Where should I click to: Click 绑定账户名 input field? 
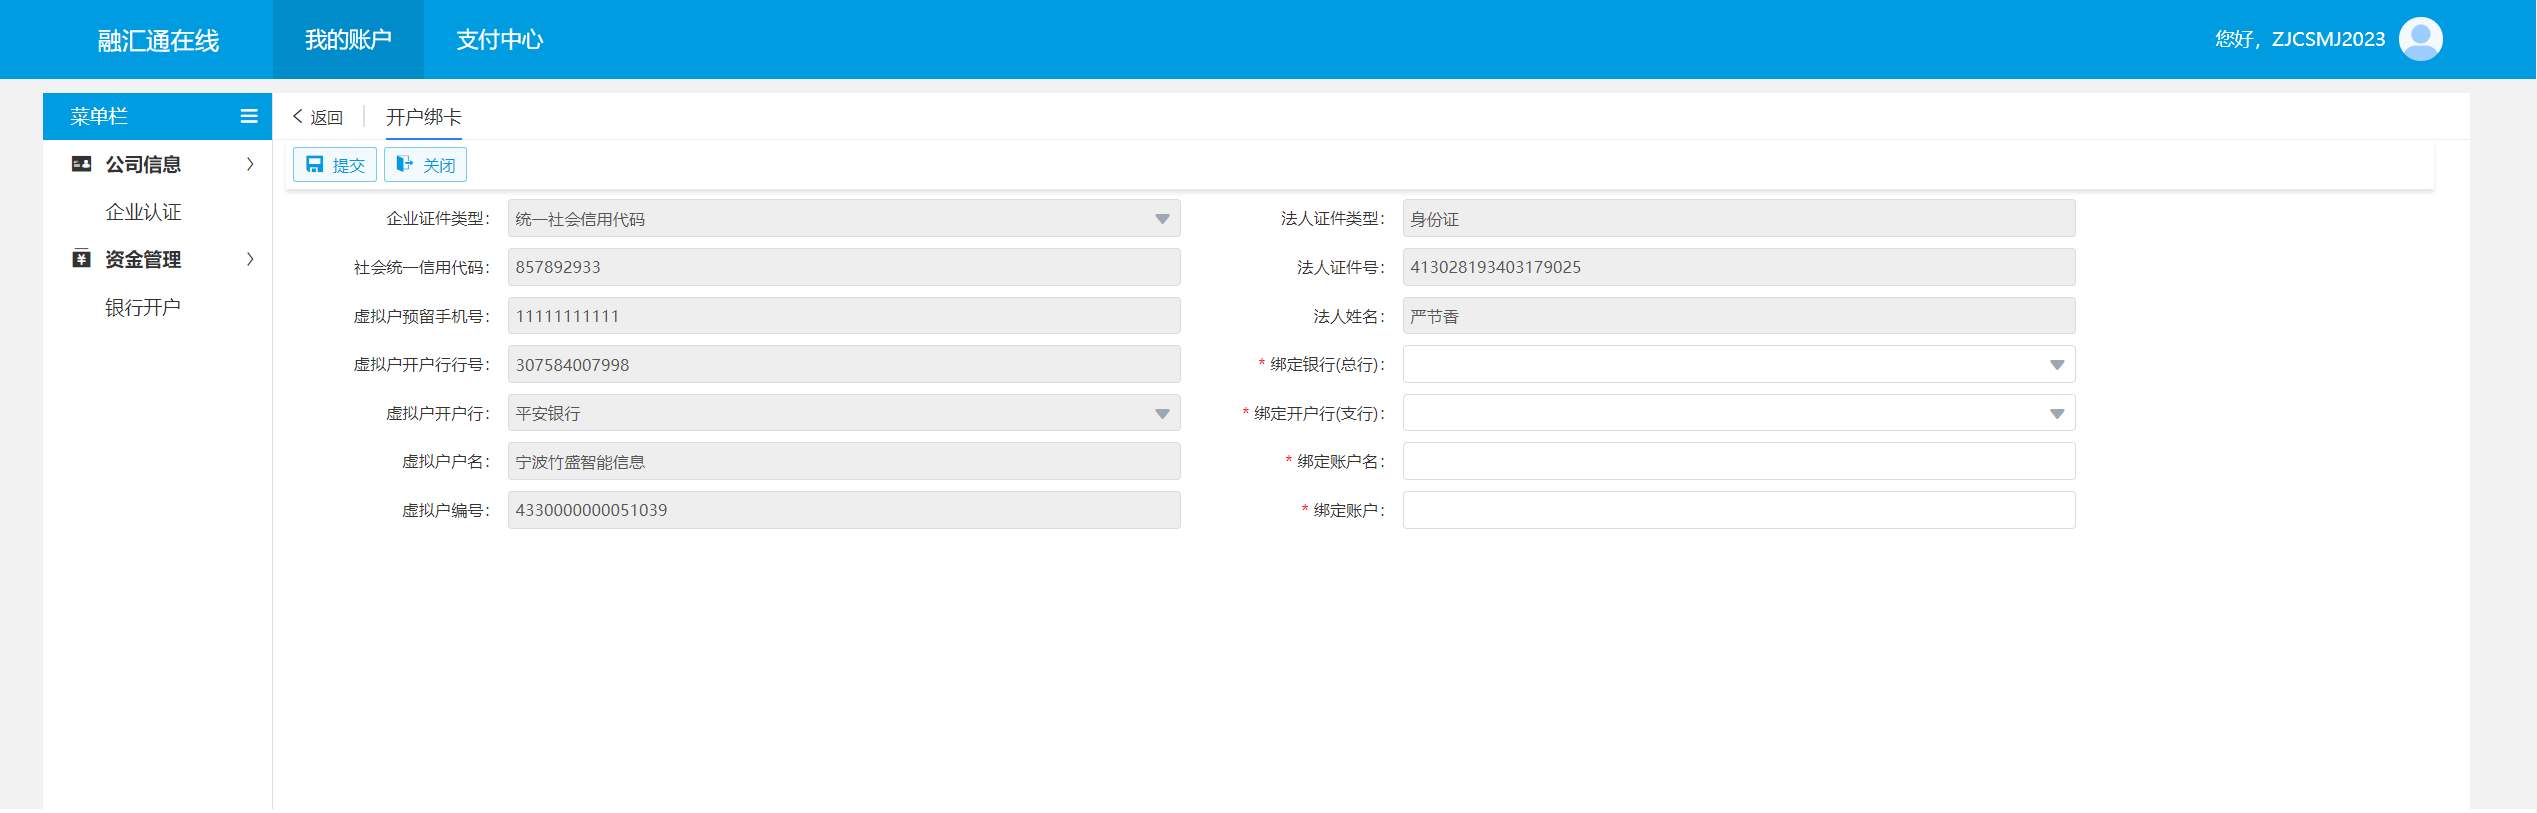[1739, 461]
